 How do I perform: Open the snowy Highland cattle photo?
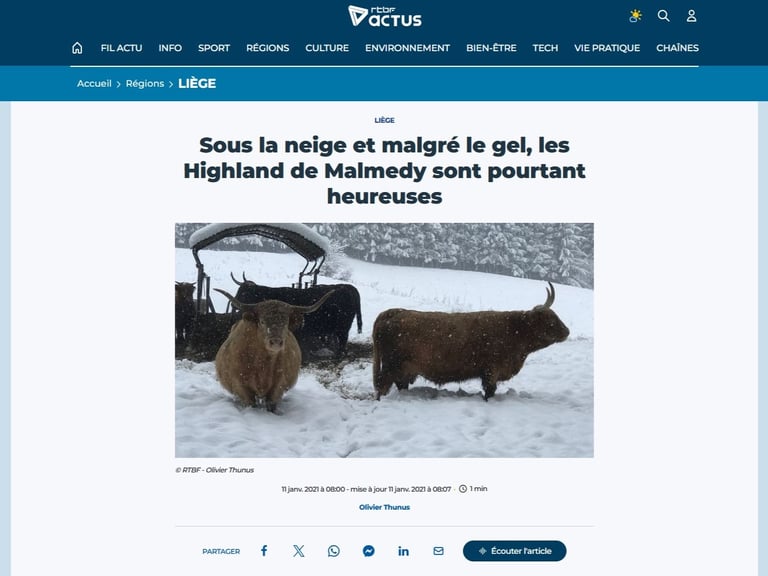coord(384,340)
